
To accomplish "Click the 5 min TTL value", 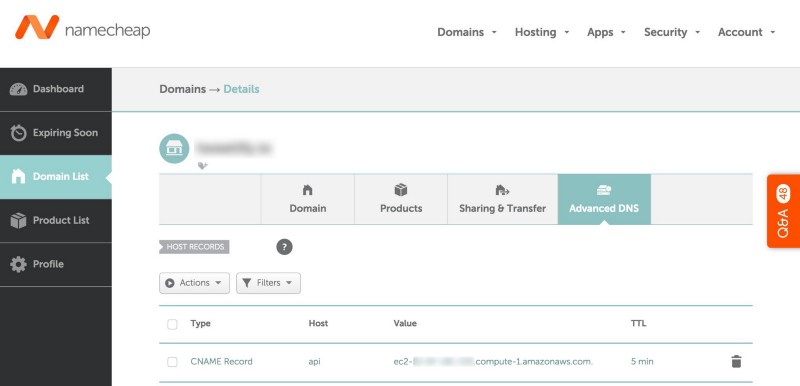I will point(642,362).
